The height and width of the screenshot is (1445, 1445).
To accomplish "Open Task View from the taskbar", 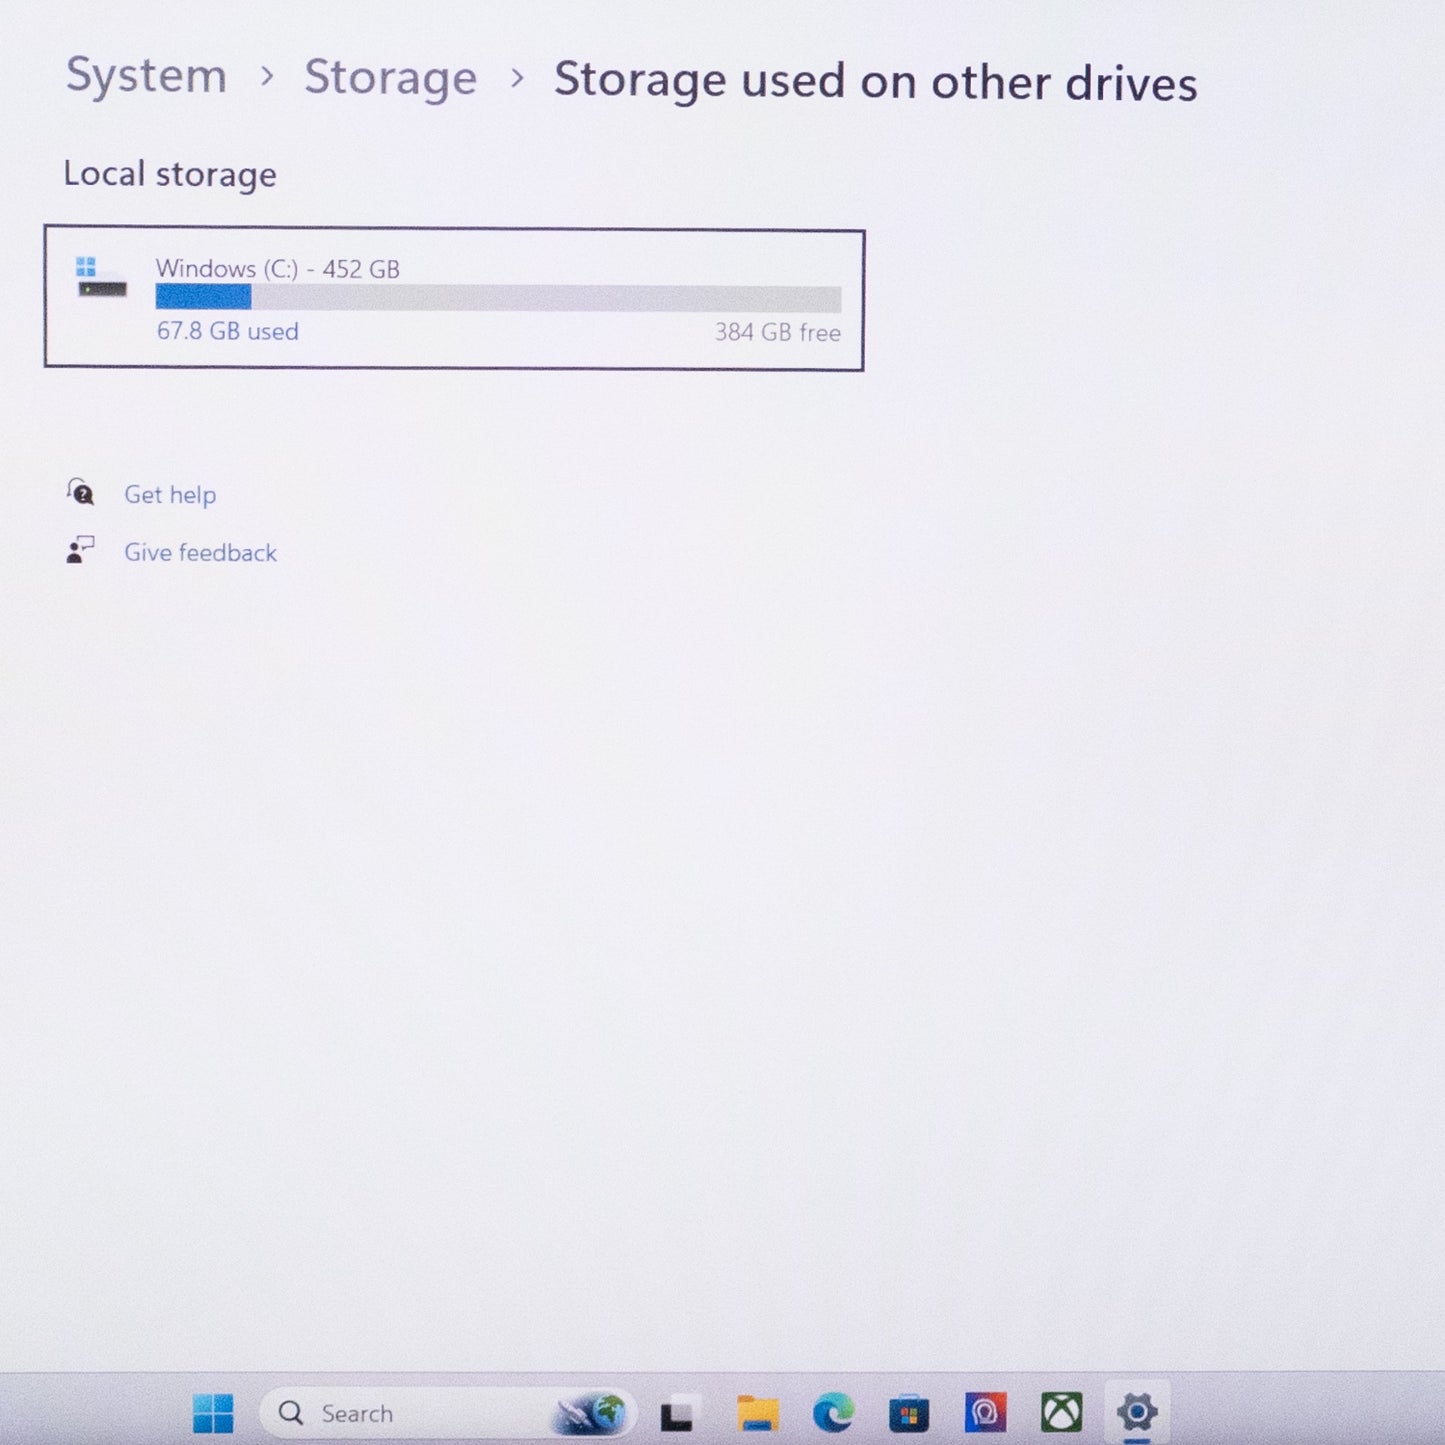I will click(678, 1413).
